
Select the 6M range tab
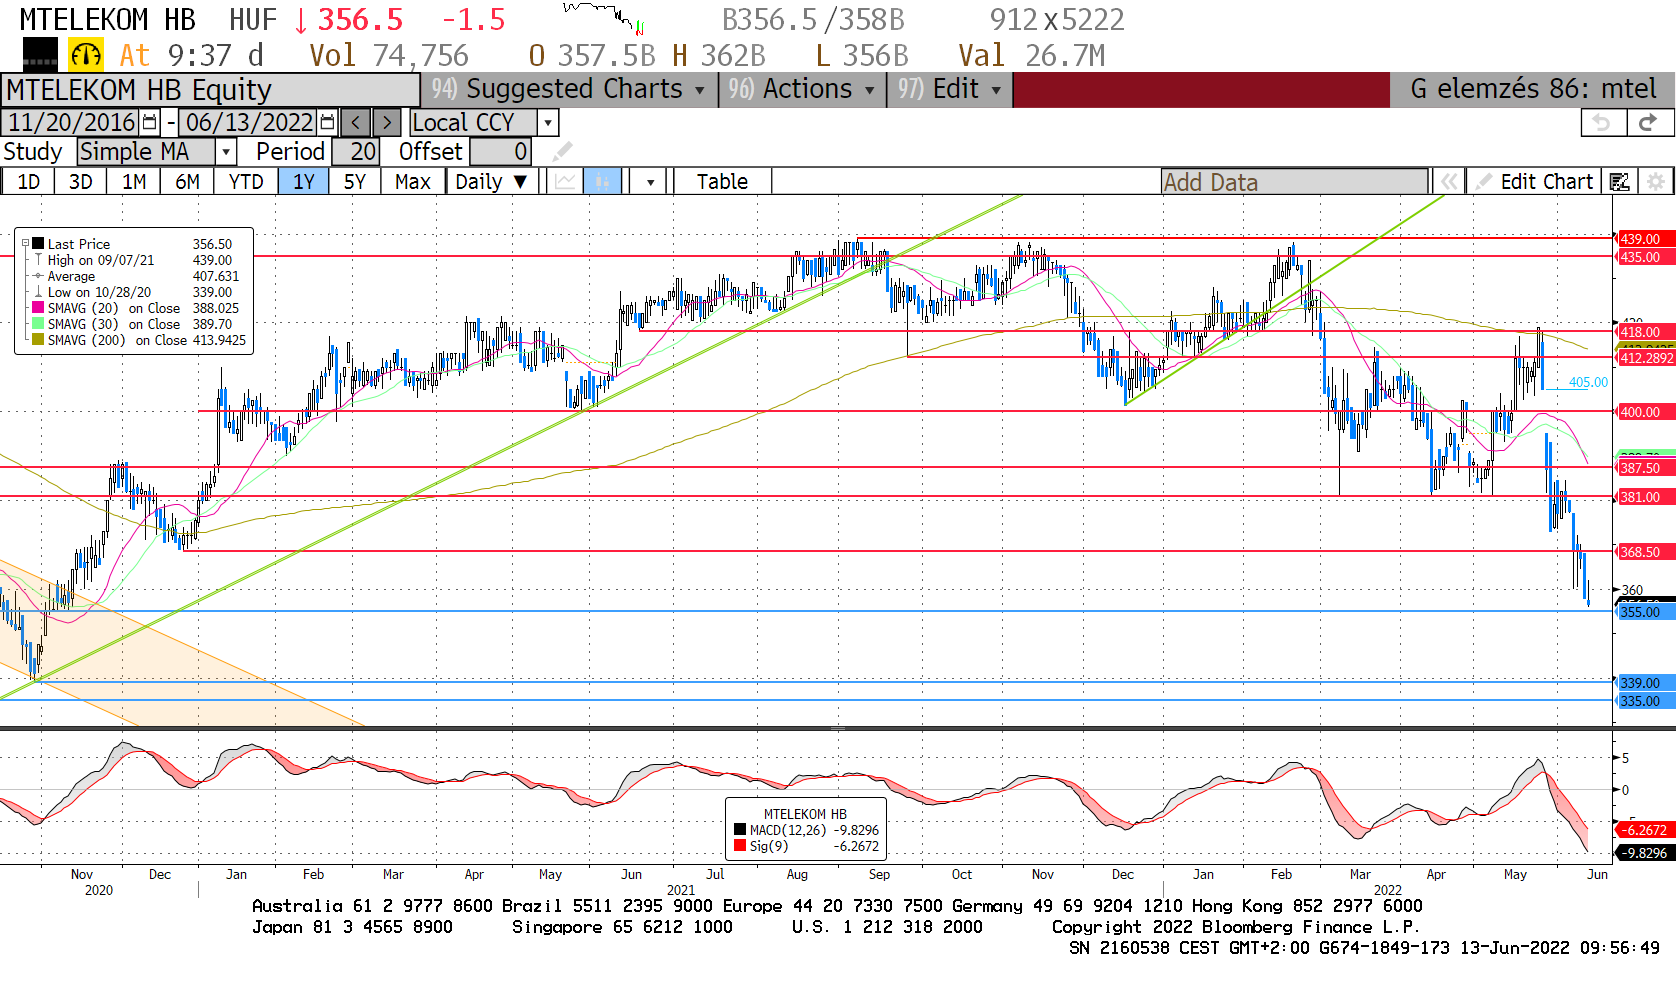coord(188,181)
